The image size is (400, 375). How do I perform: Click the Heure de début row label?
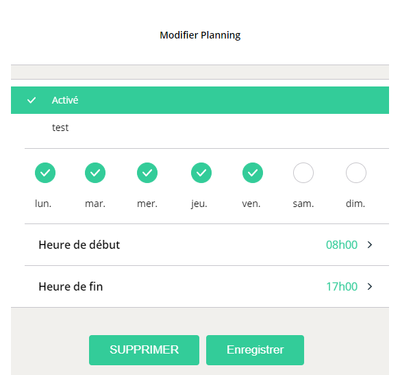(79, 245)
